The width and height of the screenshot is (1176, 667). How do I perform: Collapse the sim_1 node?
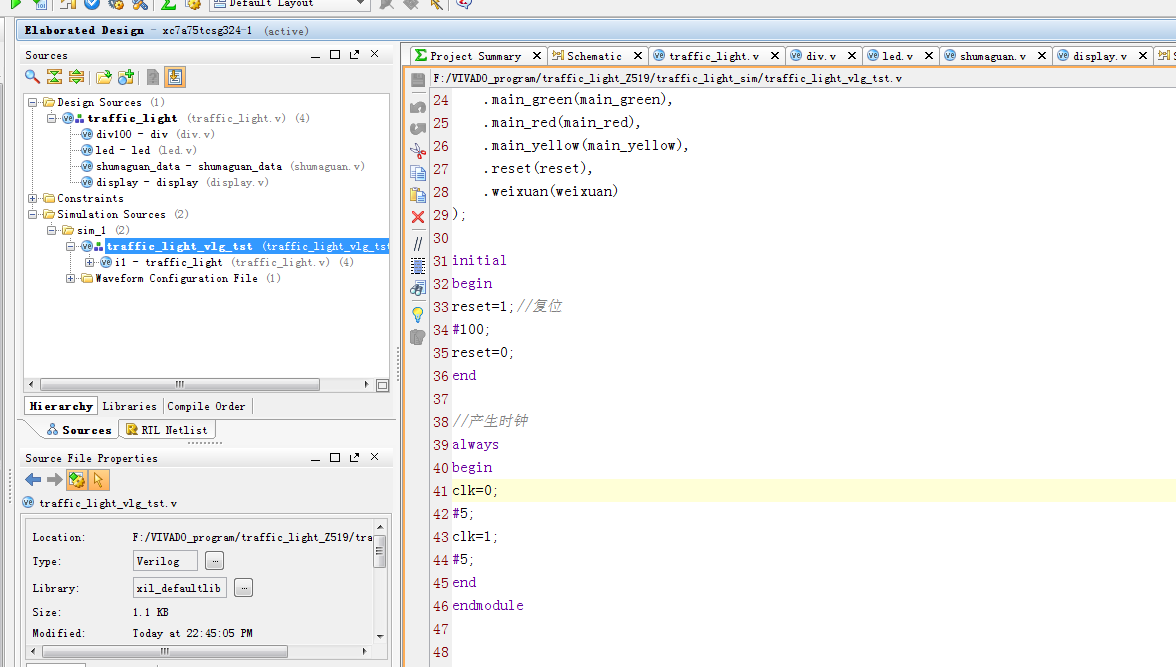[51, 230]
